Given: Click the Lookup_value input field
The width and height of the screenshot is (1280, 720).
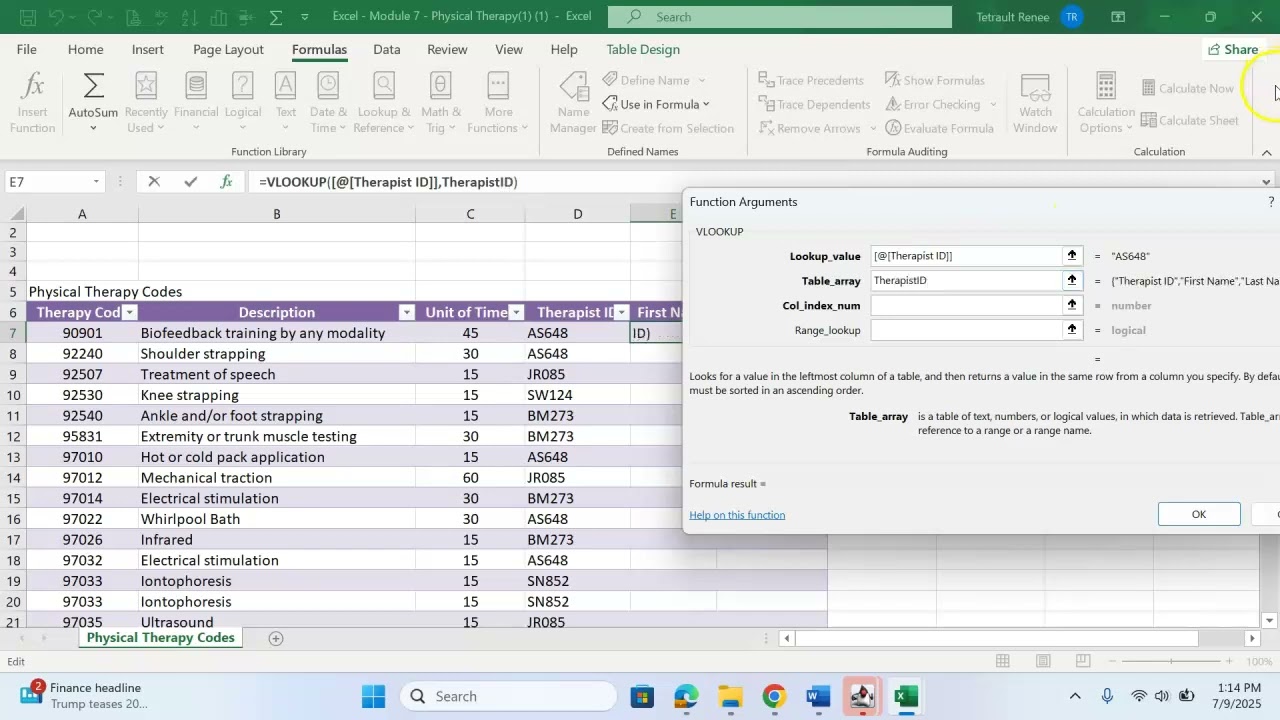Looking at the screenshot, I should pos(966,256).
